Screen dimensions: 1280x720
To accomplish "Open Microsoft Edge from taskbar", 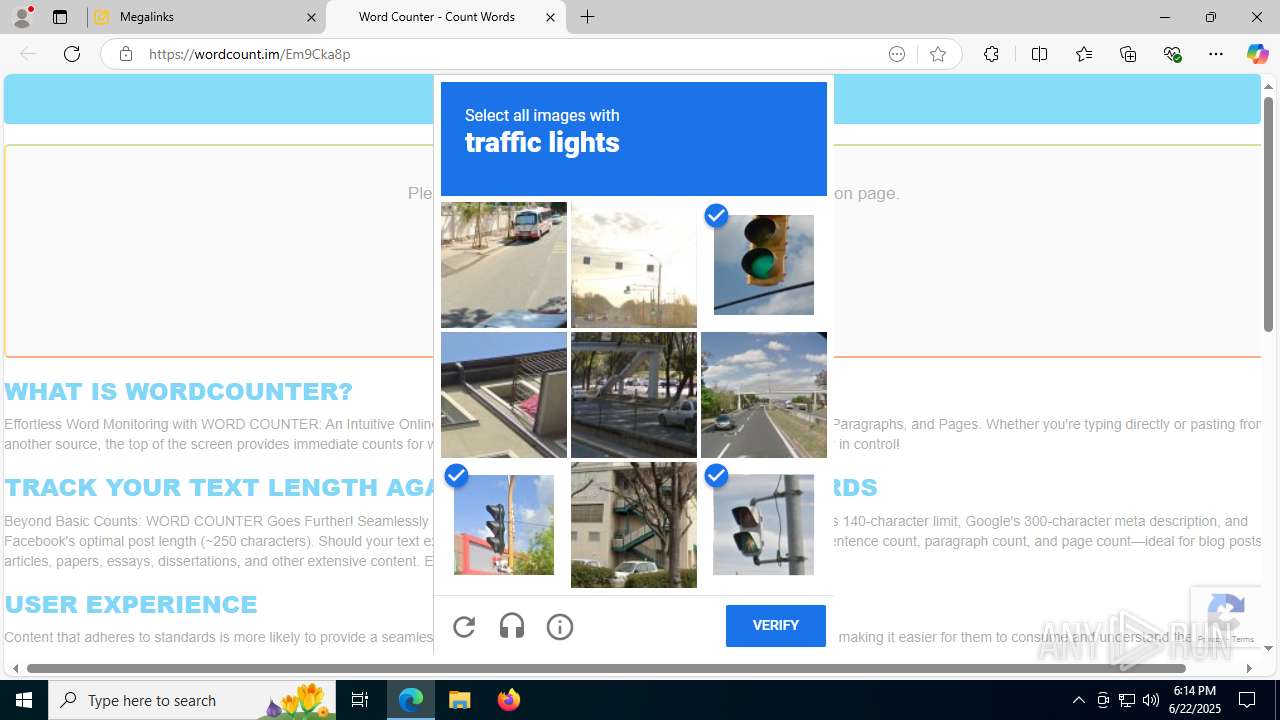I will pyautogui.click(x=411, y=700).
